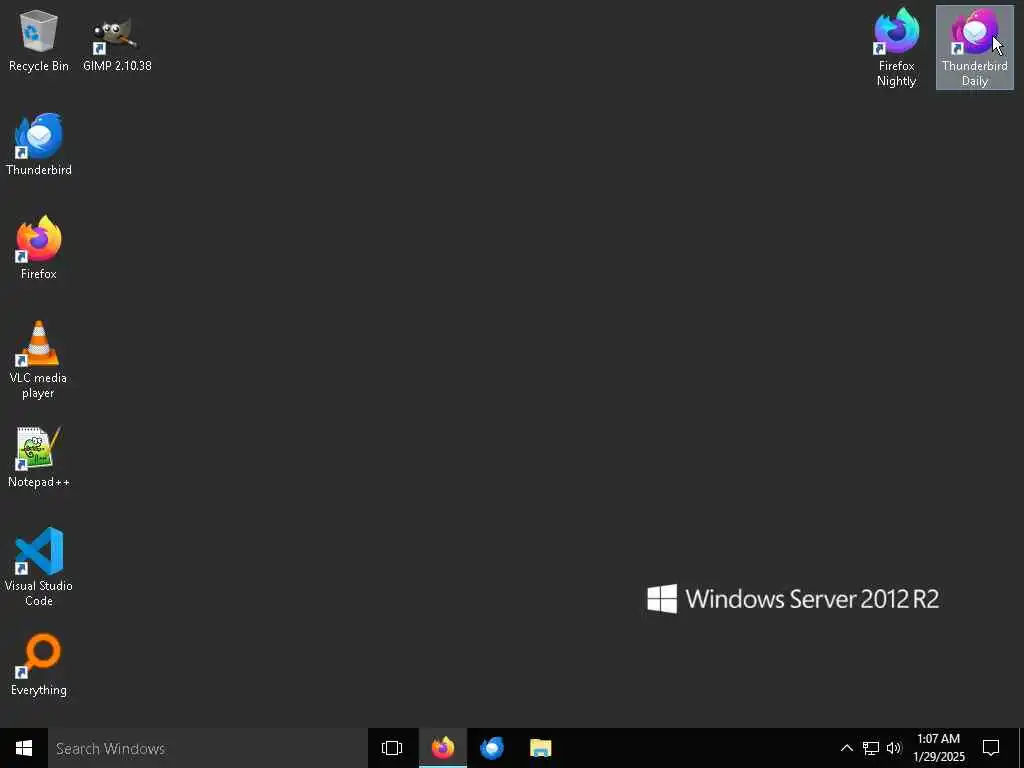
Task: Select the Visual Studio Code shortcut
Action: coord(39,567)
